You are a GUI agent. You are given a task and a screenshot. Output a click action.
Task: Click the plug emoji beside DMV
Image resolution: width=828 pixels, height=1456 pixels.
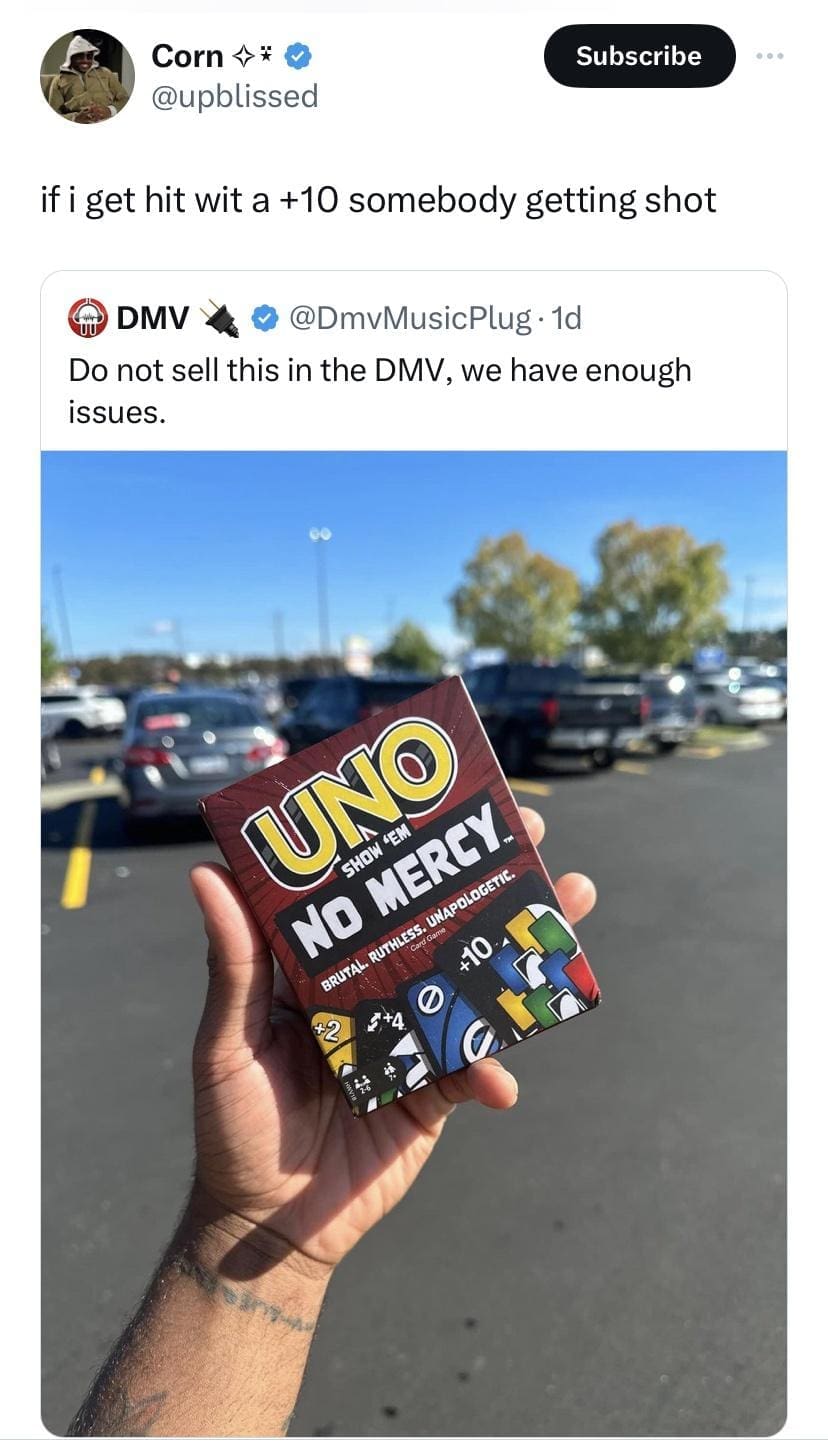tap(221, 319)
